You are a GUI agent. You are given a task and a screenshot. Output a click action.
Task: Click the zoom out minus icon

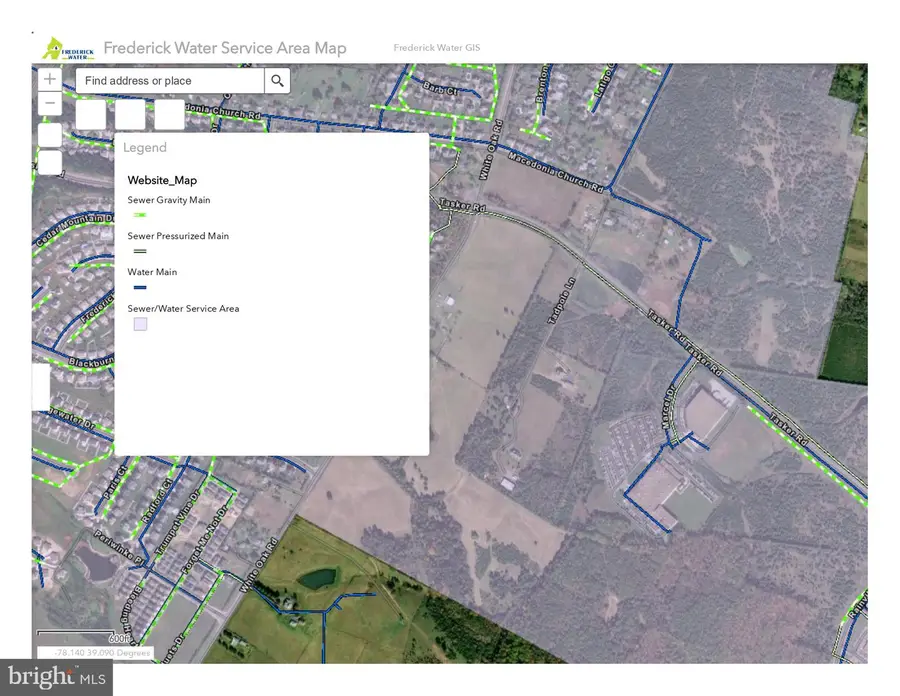tap(49, 103)
